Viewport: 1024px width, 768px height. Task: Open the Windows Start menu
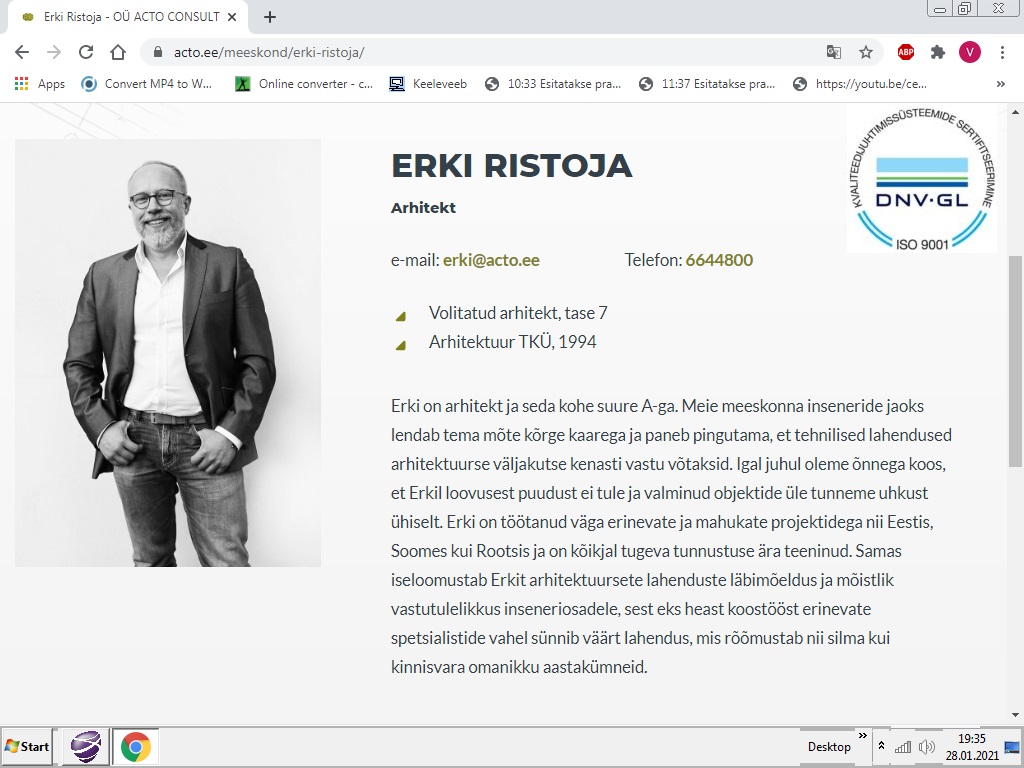[x=28, y=746]
